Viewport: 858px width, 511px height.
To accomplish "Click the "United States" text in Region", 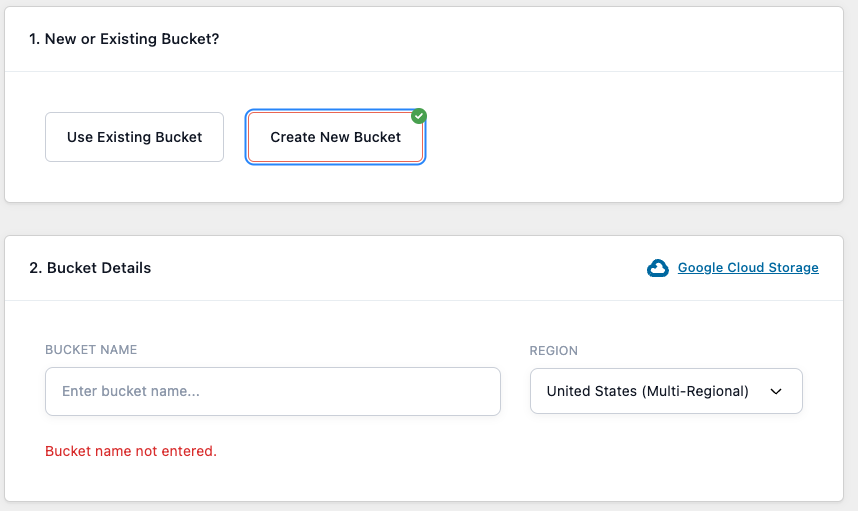I will tap(591, 392).
